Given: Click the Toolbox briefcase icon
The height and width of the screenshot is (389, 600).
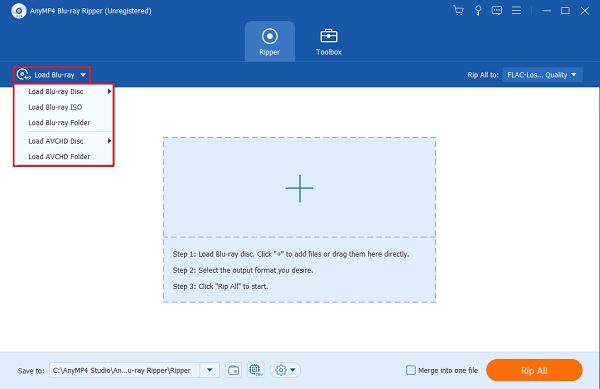Looking at the screenshot, I should pos(329,36).
